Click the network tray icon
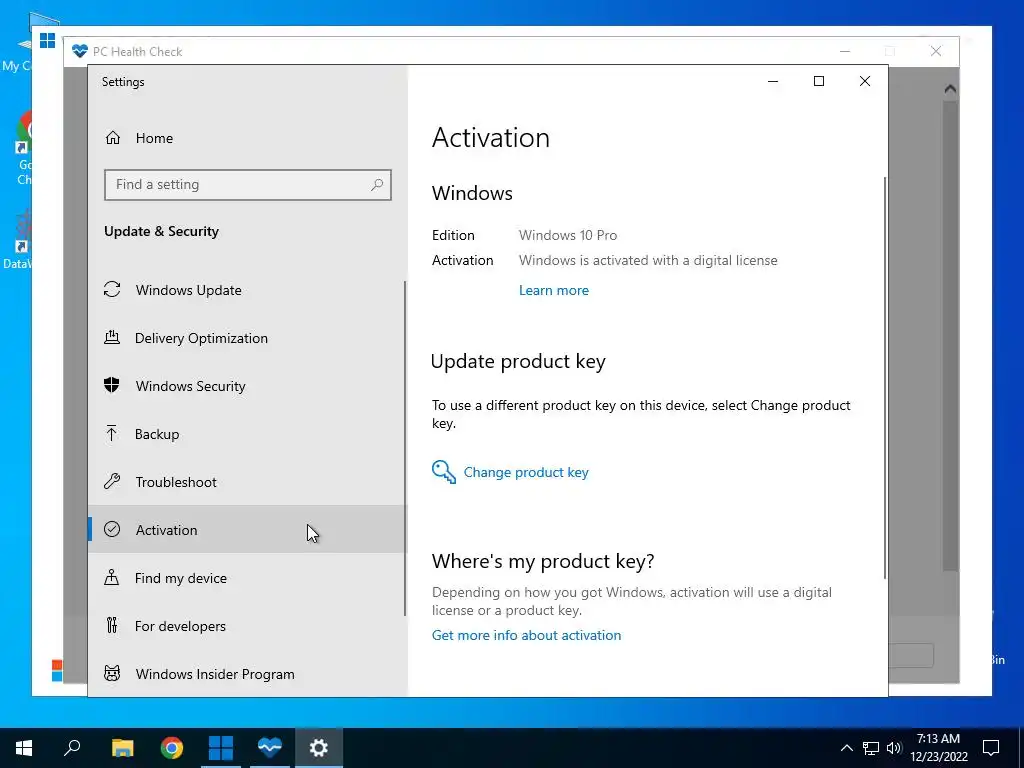1024x768 pixels. point(871,748)
